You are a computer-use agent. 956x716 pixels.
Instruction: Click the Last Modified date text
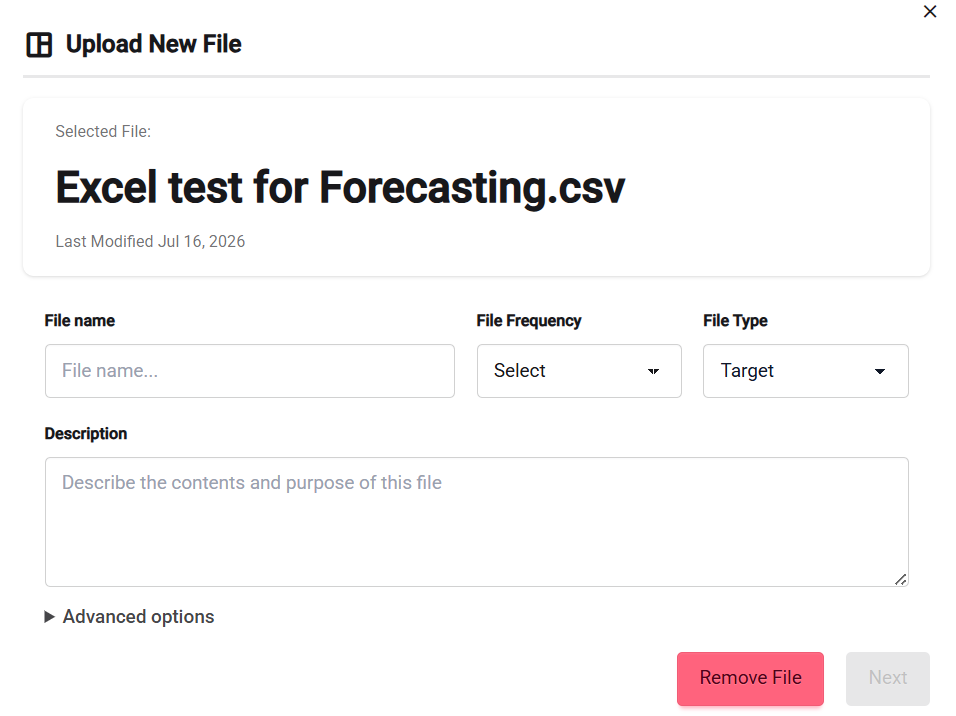tap(150, 242)
